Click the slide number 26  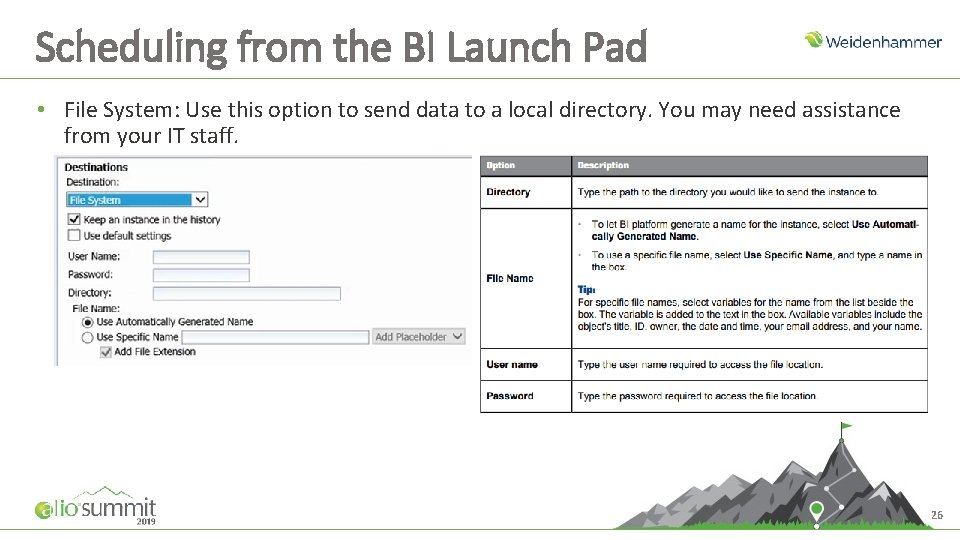pyautogui.click(x=937, y=515)
